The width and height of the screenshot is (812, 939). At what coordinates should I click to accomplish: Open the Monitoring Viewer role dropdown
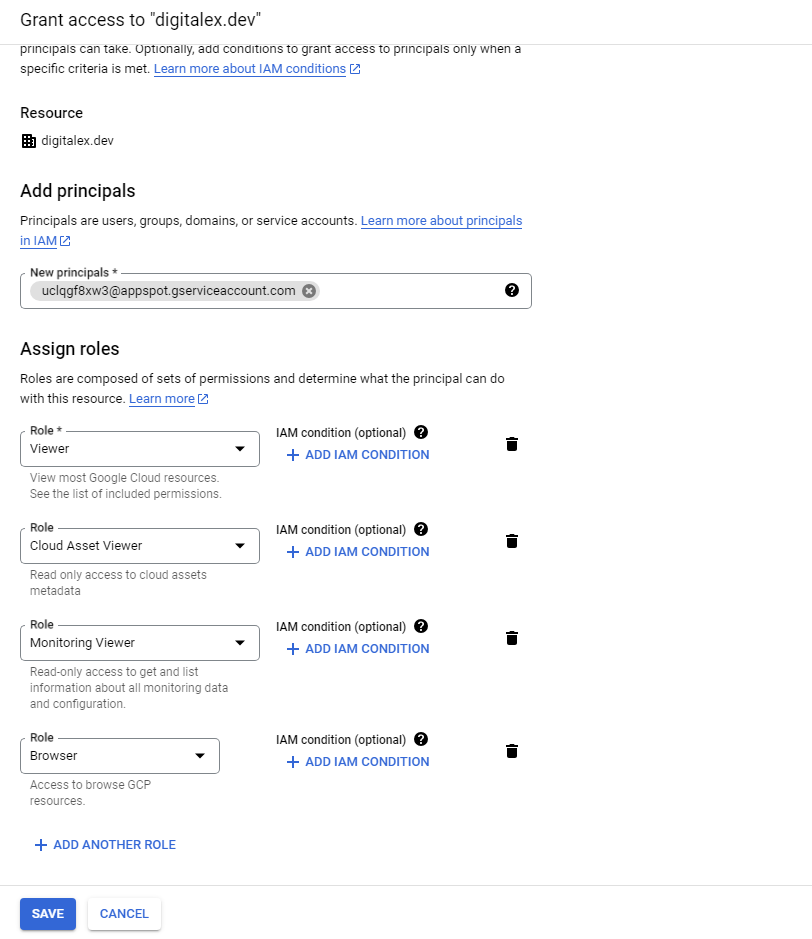click(240, 643)
